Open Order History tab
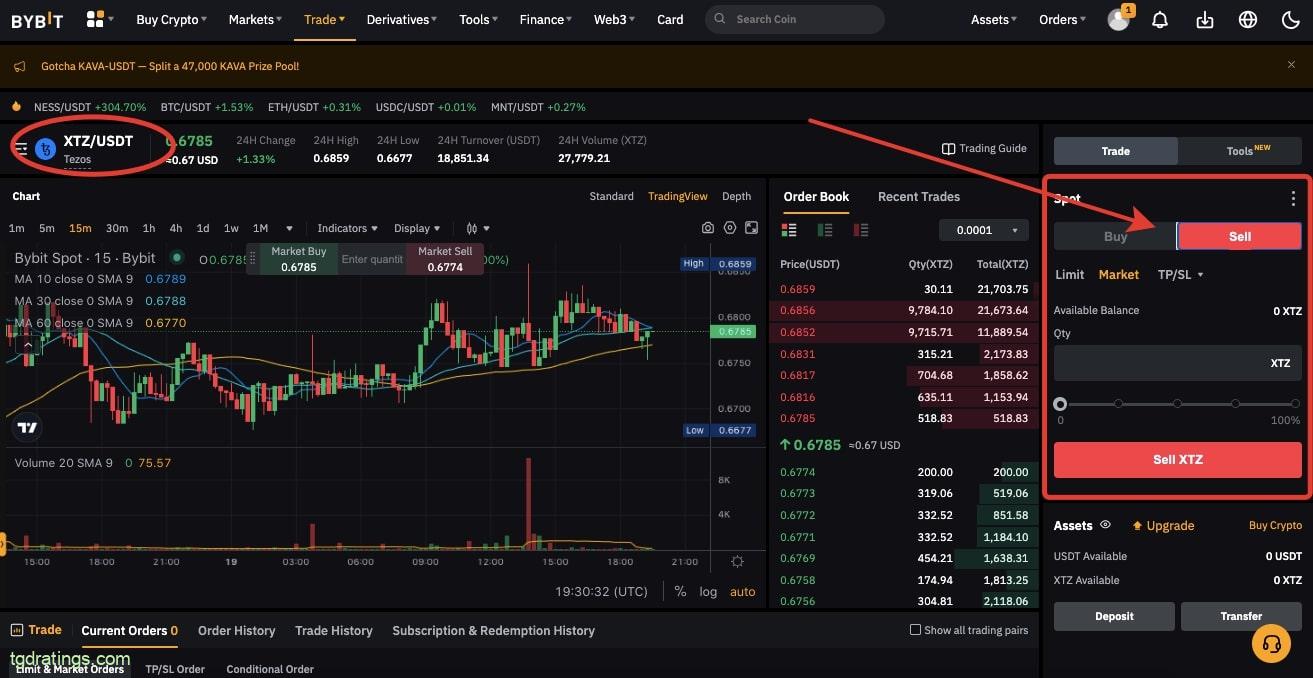This screenshot has width=1313, height=678. tap(236, 630)
